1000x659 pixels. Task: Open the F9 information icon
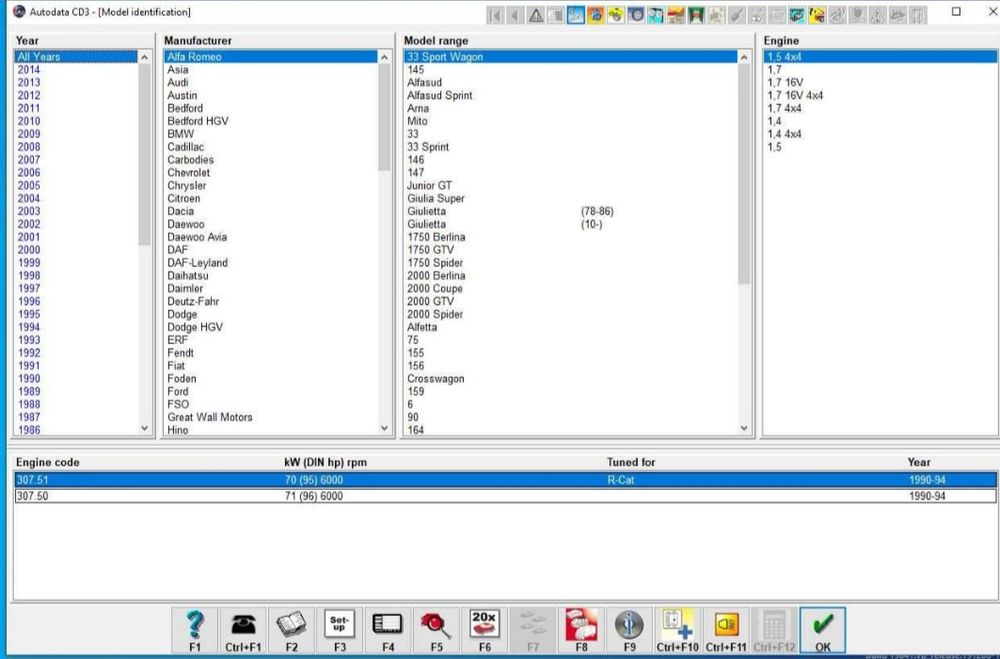click(628, 626)
